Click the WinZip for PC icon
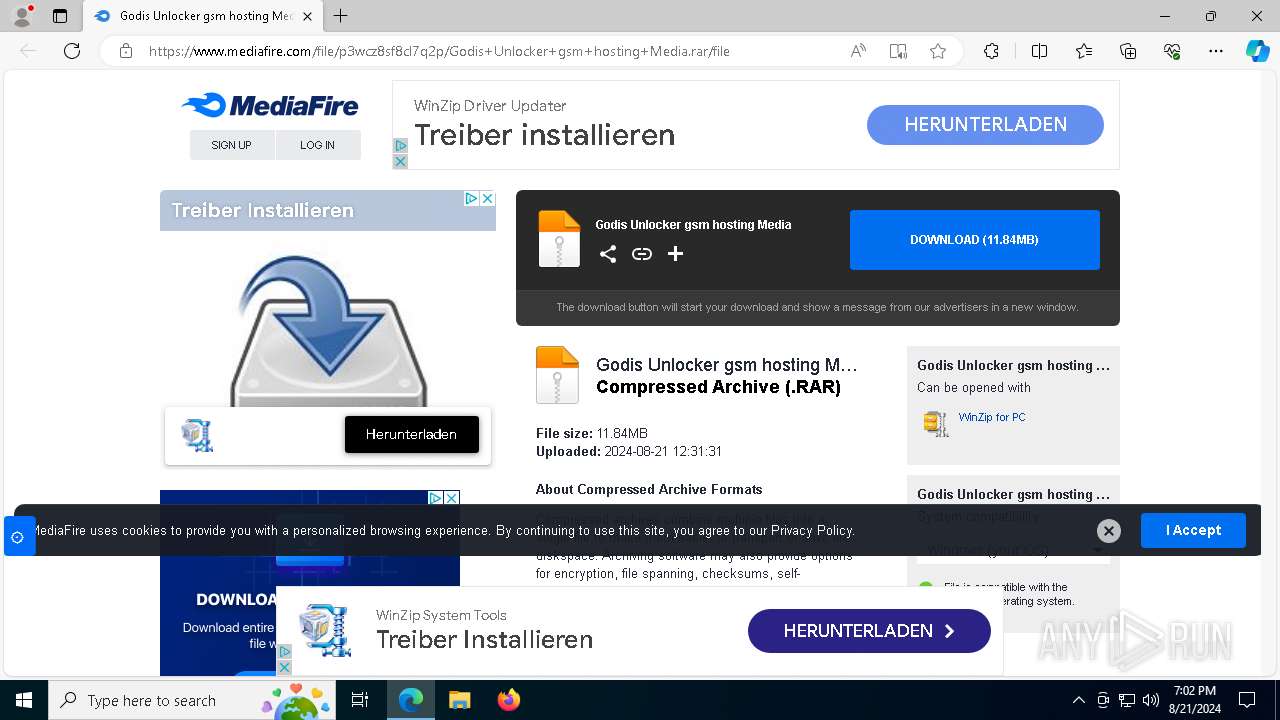 point(936,424)
